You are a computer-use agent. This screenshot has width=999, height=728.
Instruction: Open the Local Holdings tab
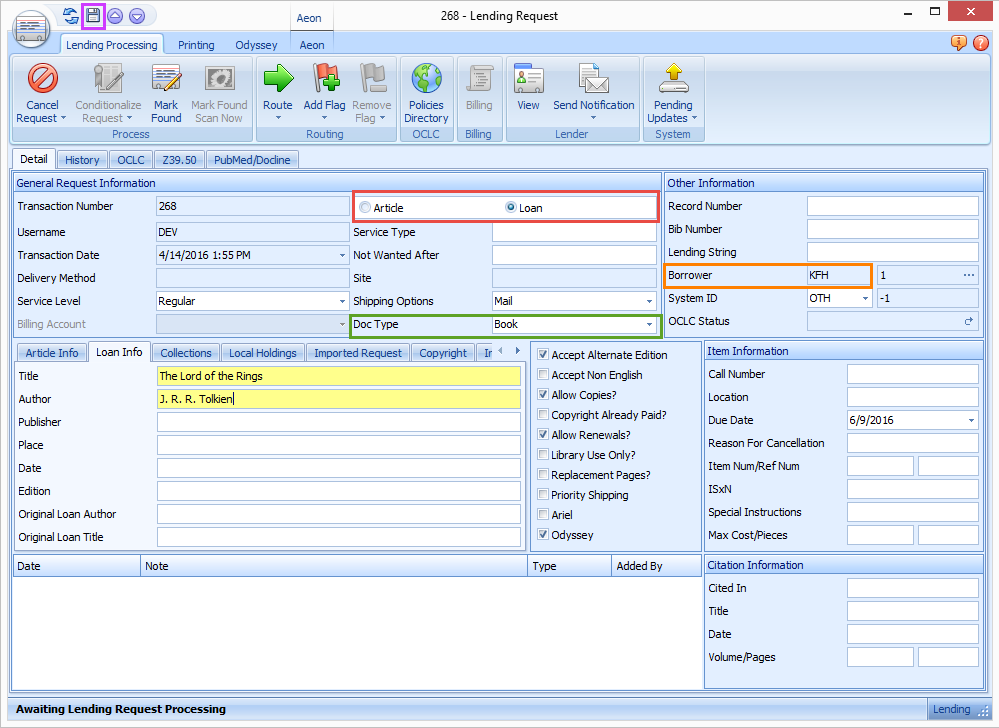pyautogui.click(x=262, y=353)
